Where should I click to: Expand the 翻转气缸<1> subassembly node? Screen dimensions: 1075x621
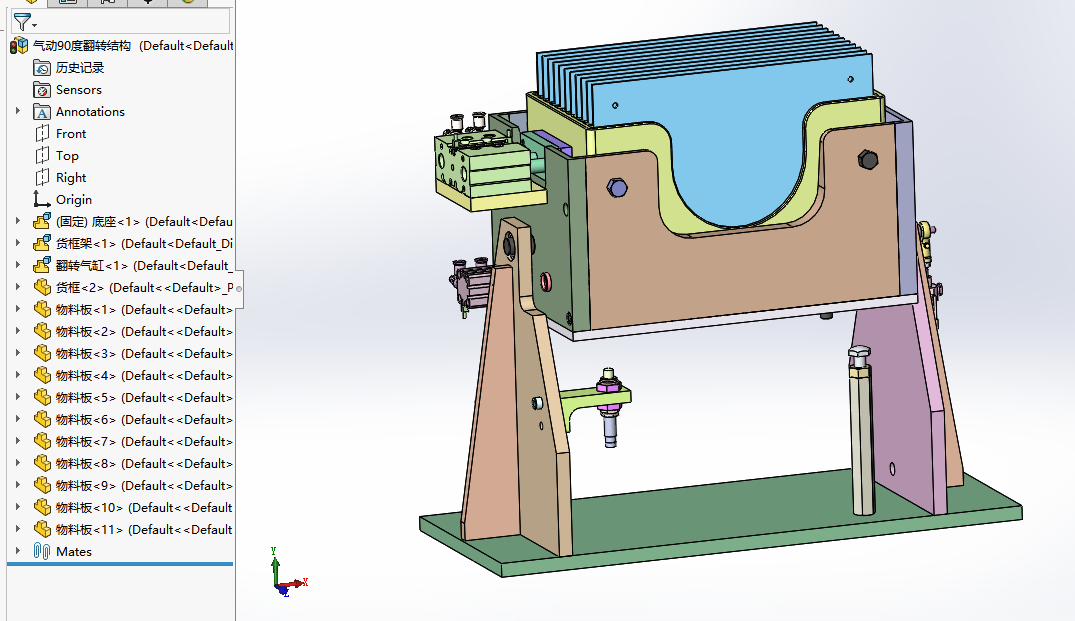point(18,265)
